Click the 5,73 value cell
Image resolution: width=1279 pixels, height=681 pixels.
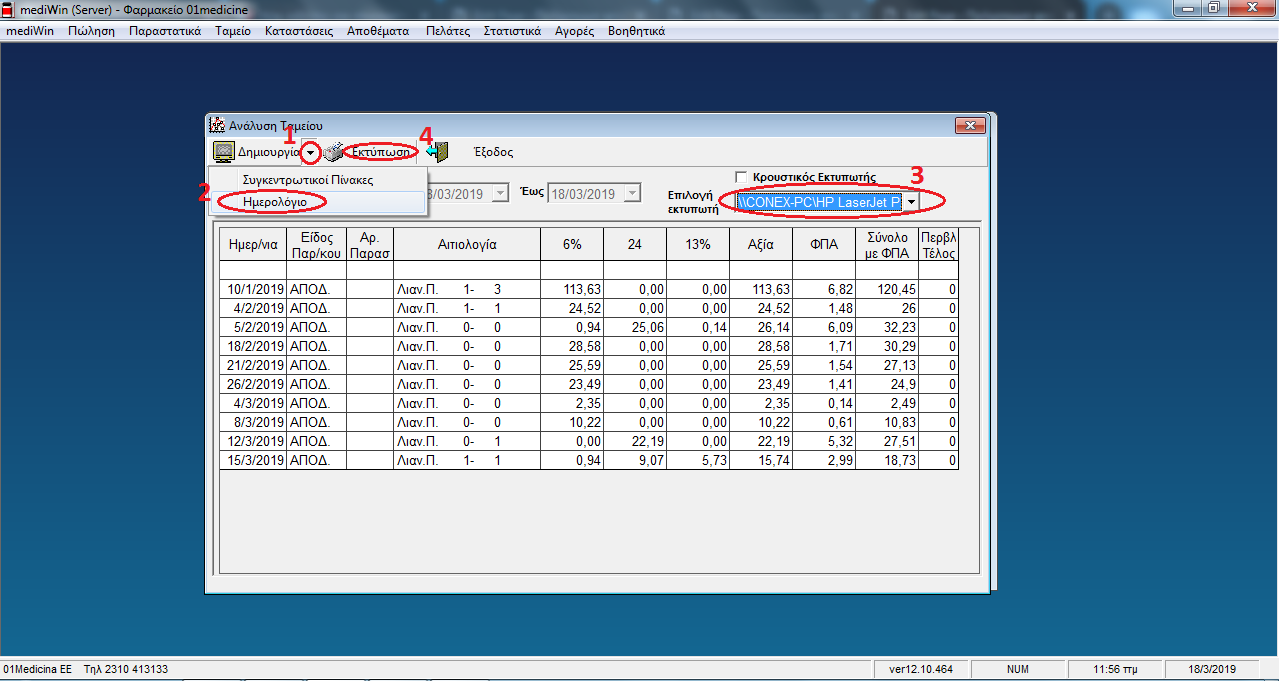tap(698, 460)
